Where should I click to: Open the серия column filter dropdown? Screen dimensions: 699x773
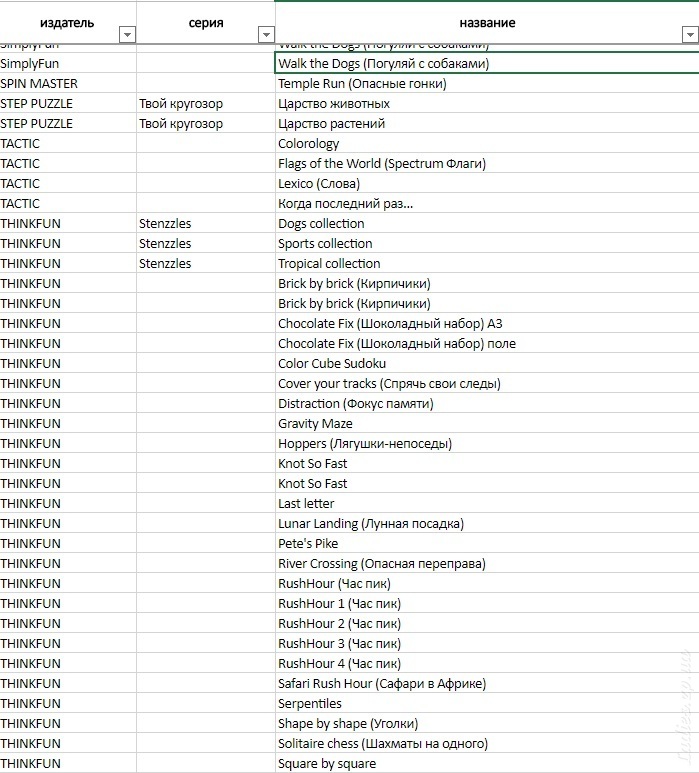(x=266, y=35)
